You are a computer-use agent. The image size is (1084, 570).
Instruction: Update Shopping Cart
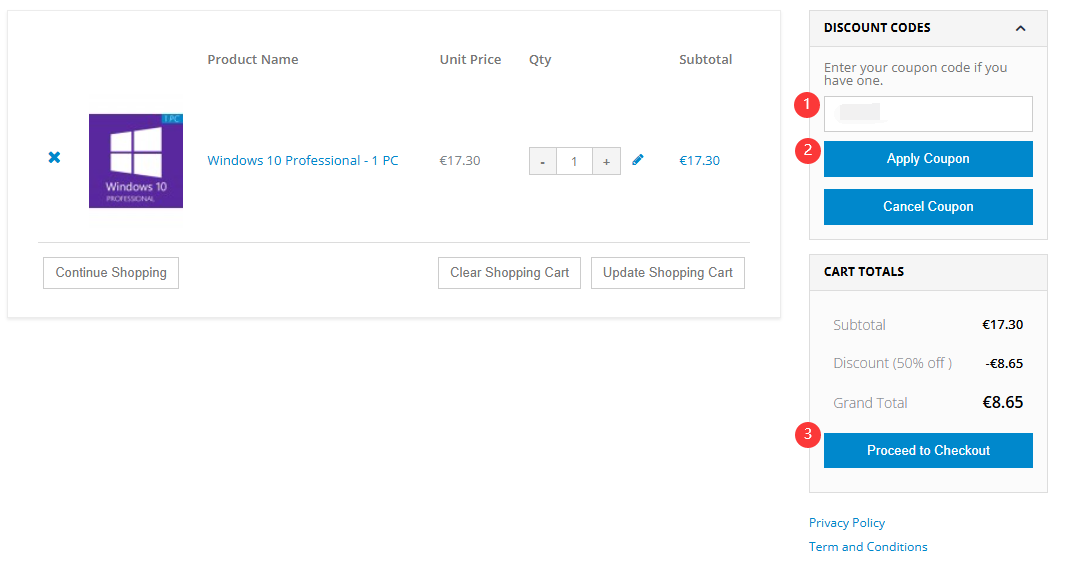click(667, 273)
